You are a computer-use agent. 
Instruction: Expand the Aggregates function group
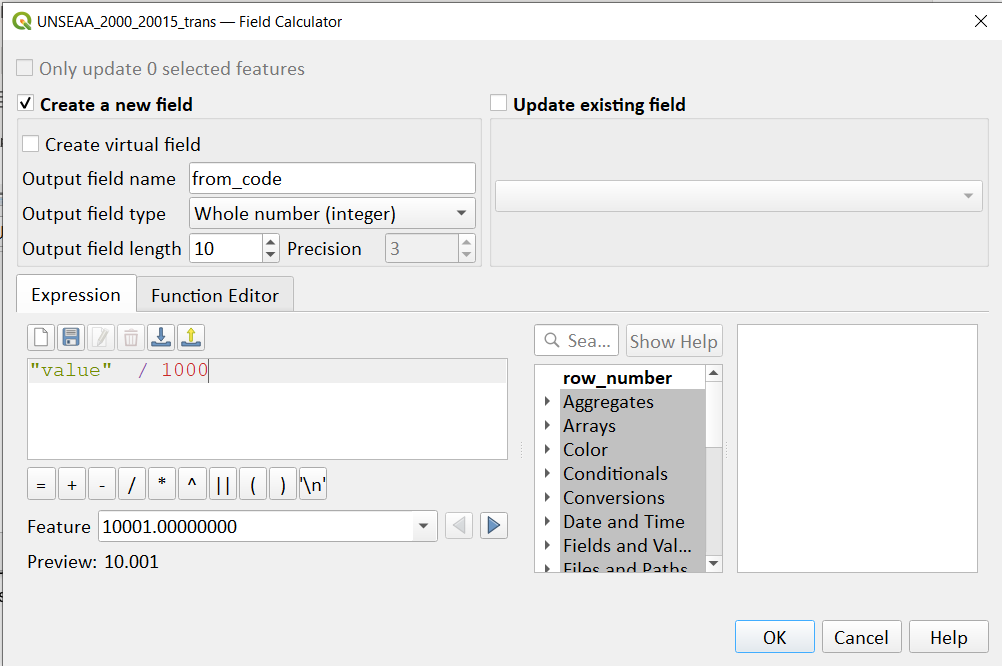point(547,401)
